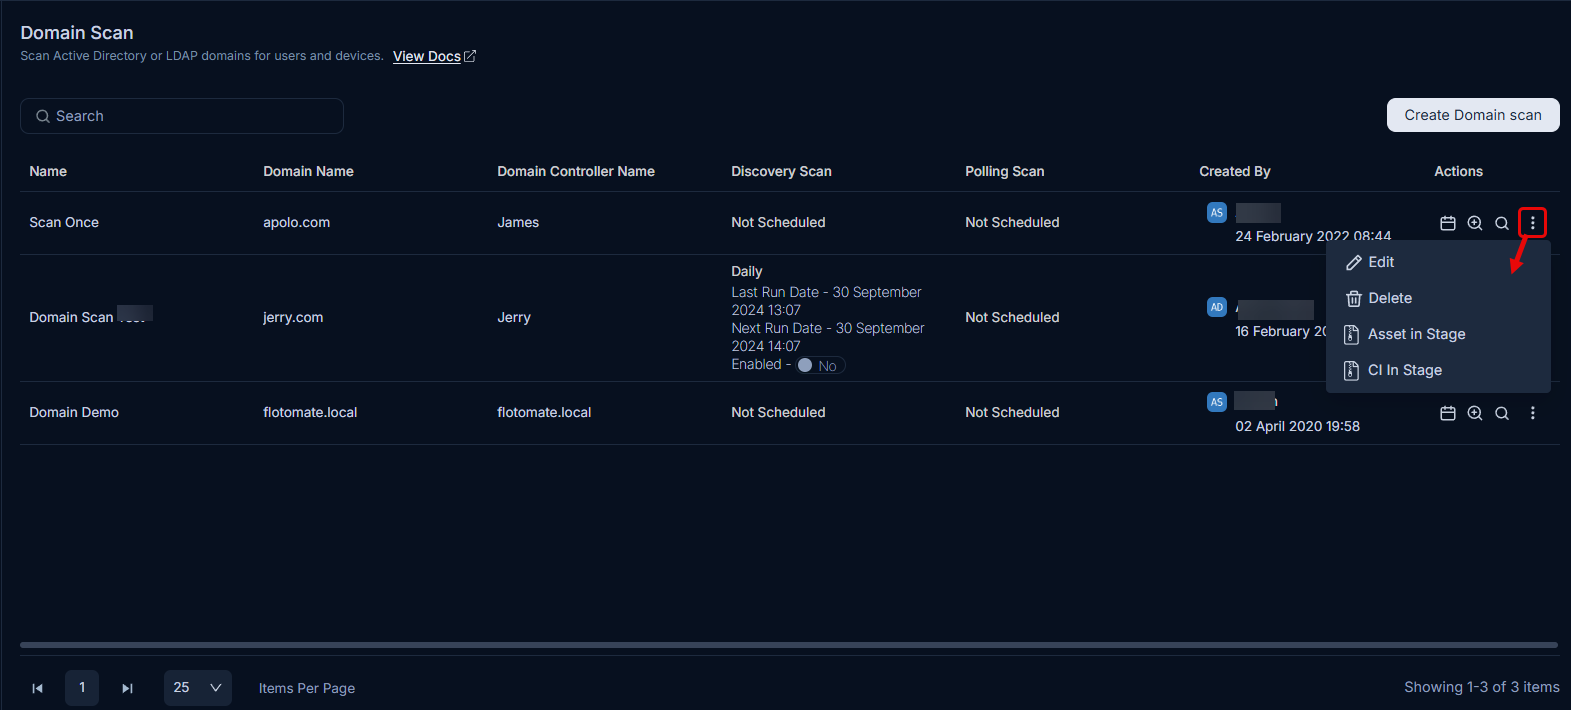Screen dimensions: 1571x710
Task: Click the external-link icon beside View Docs
Action: click(x=470, y=56)
